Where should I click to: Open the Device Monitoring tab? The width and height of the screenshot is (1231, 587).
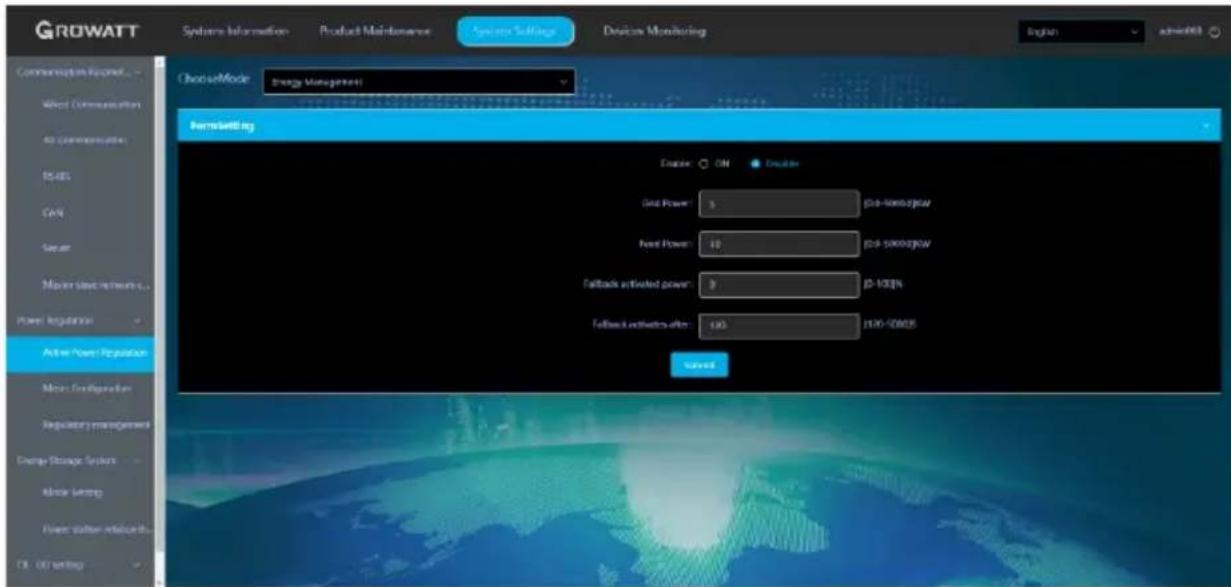point(655,32)
